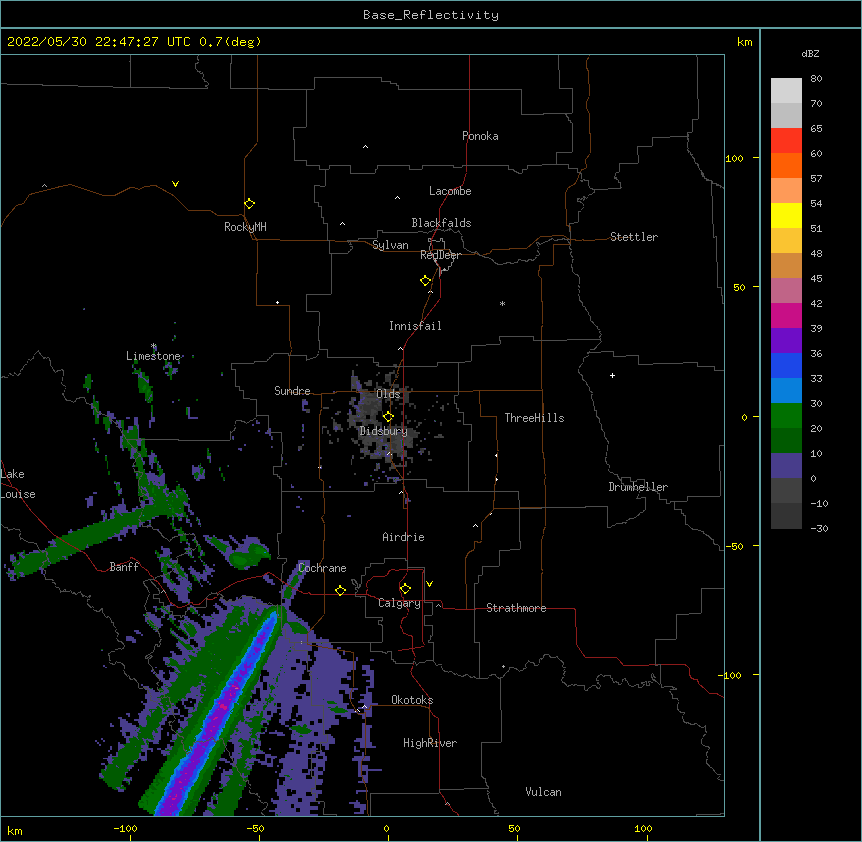
Task: Click the dBZ legend heading
Action: [x=810, y=53]
